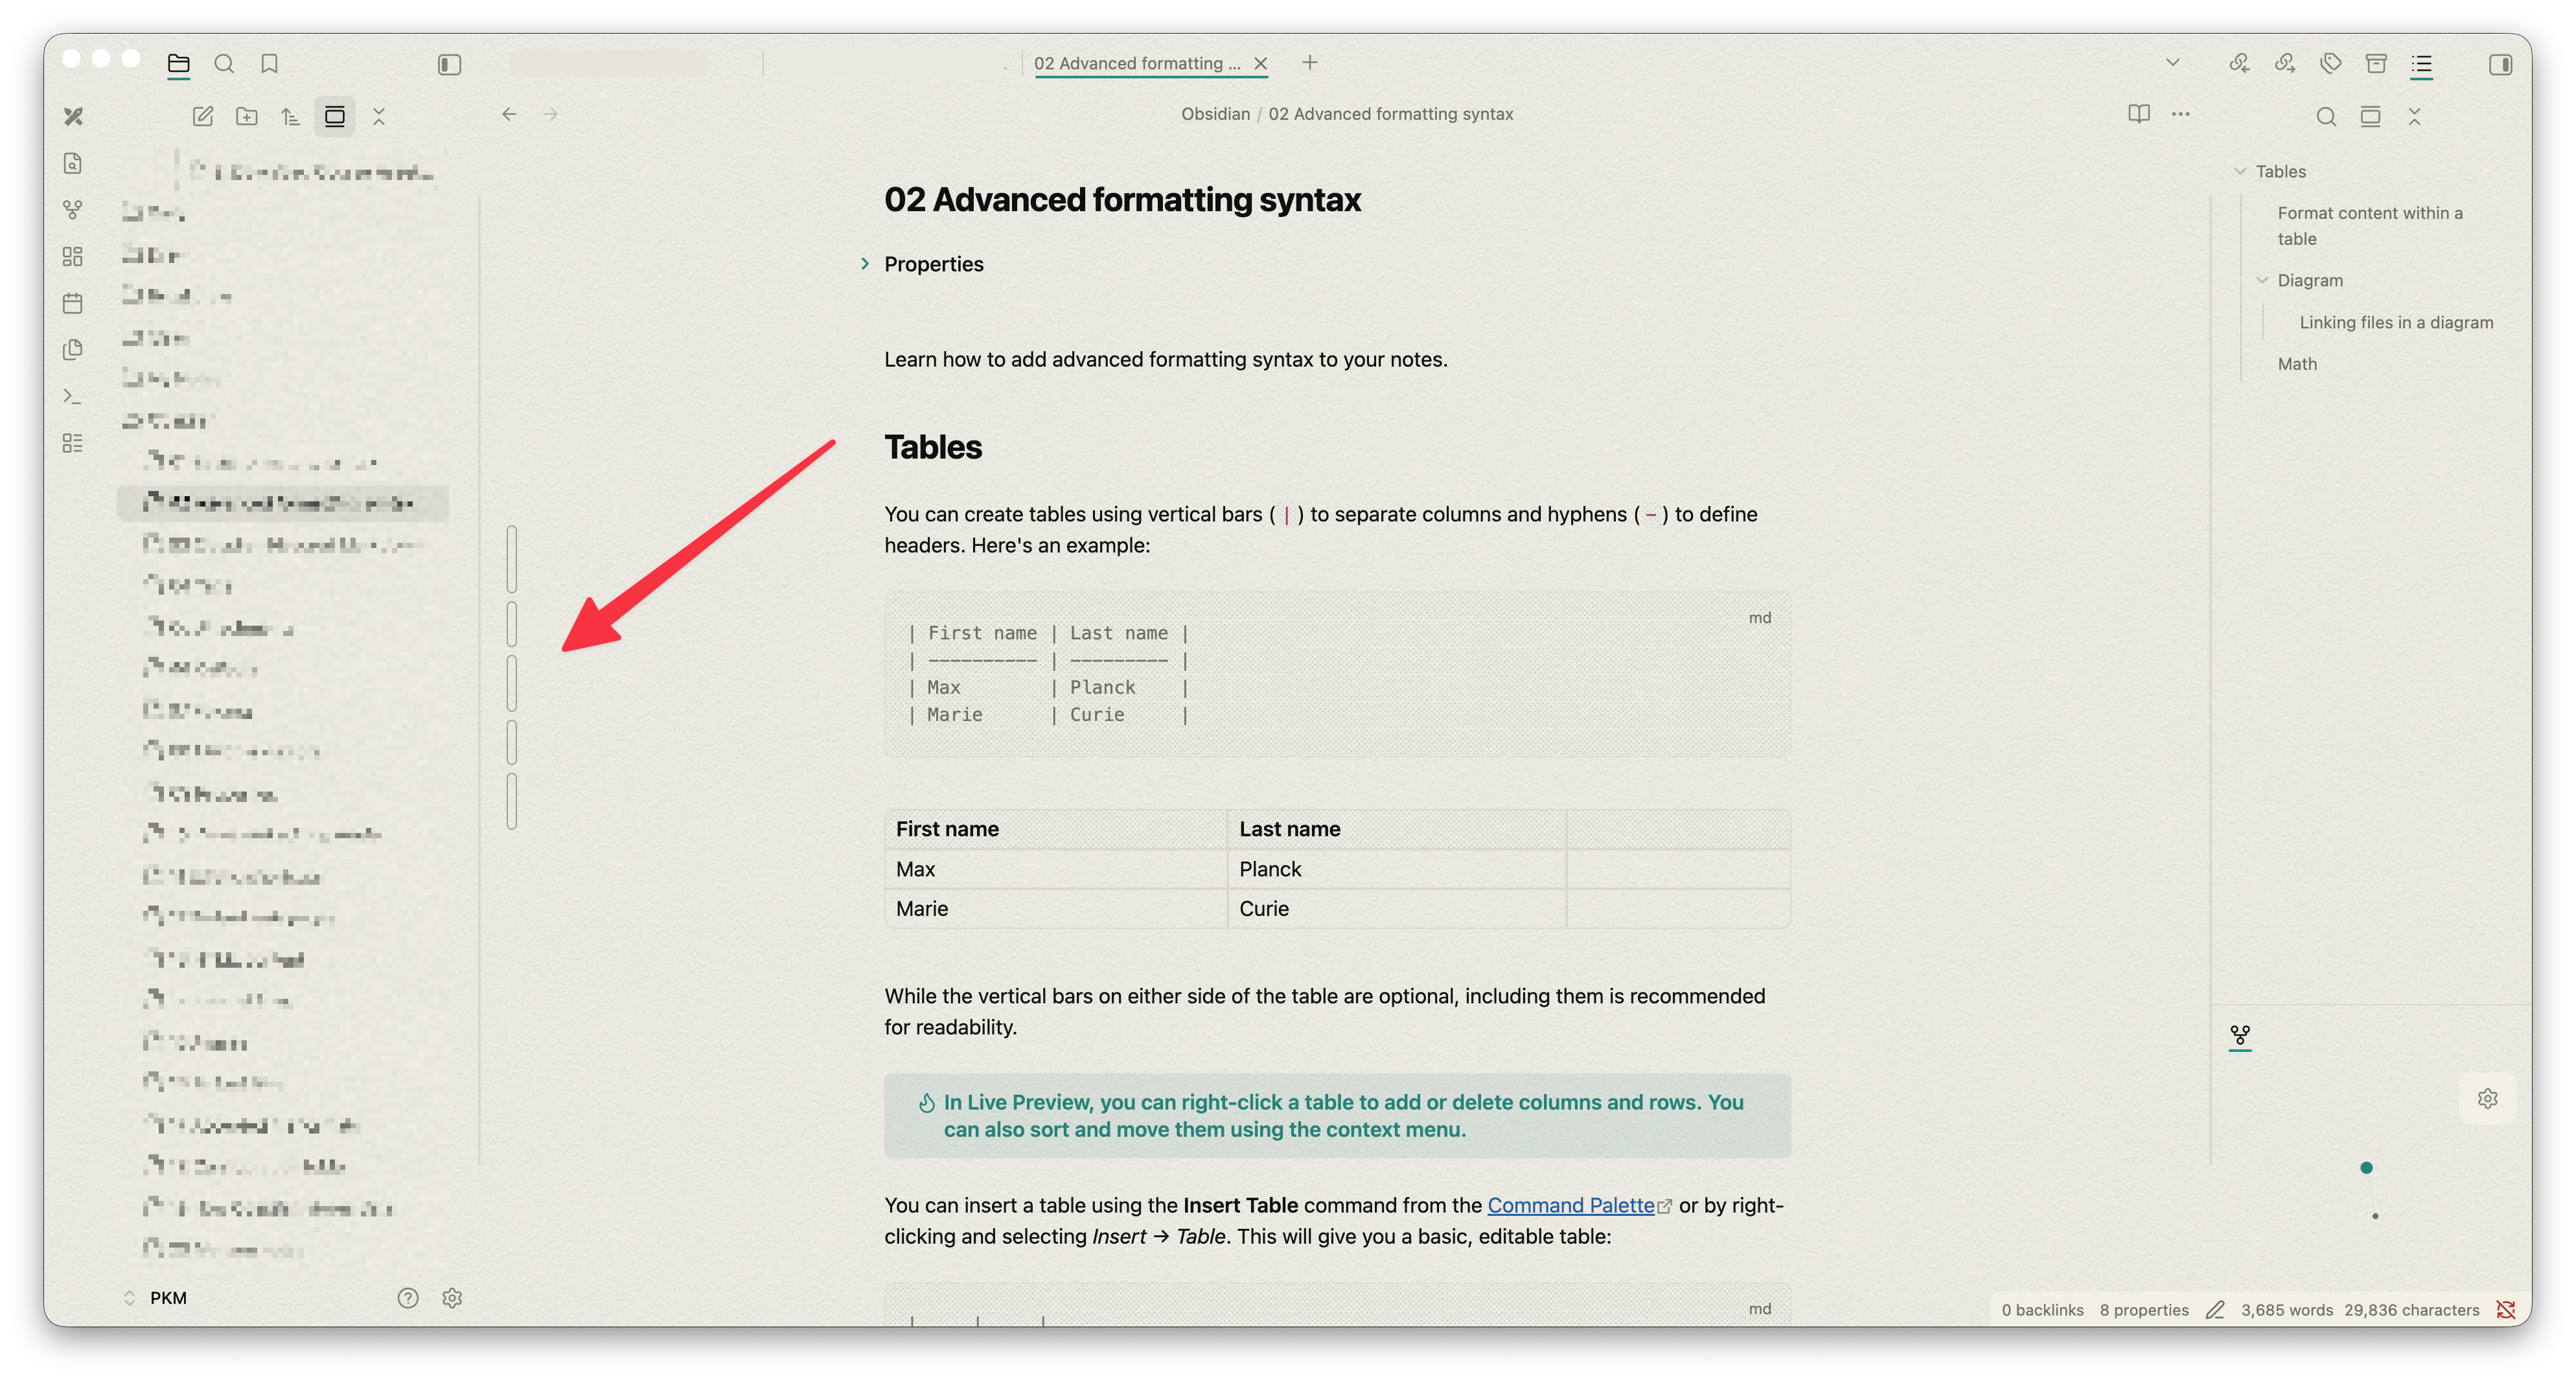Click the insert template ribbon icon

(73, 350)
